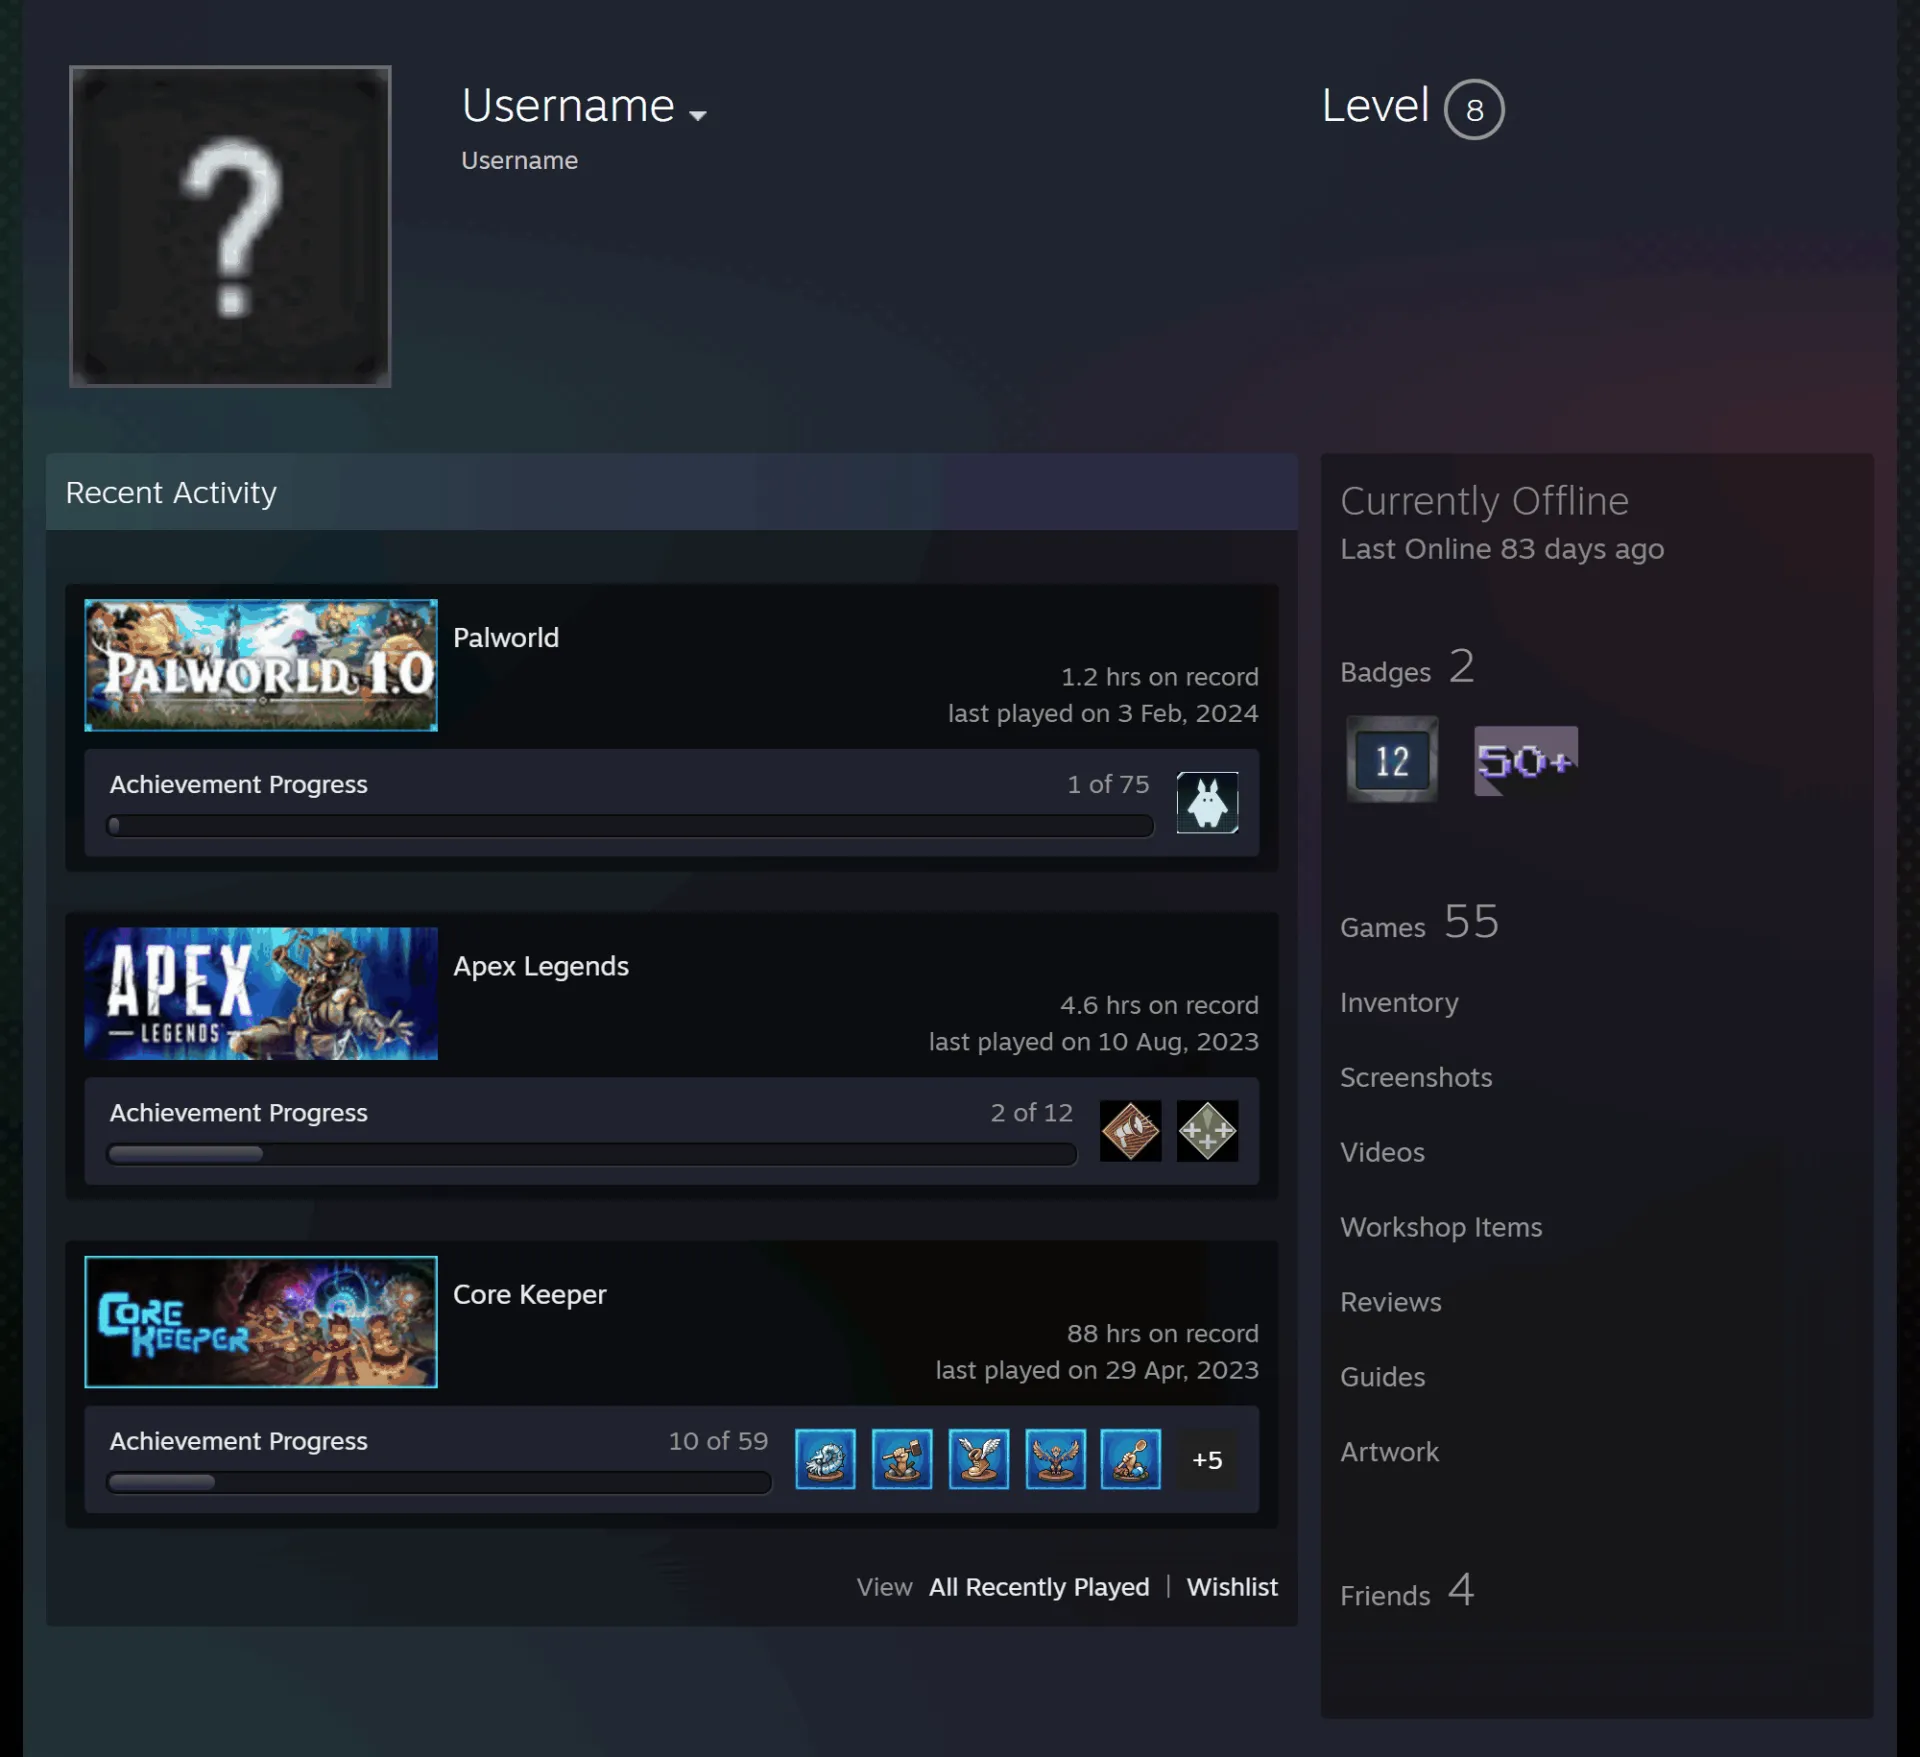Screen dimensions: 1920x1757
Task: Open the Wishlist link
Action: coord(1232,1587)
